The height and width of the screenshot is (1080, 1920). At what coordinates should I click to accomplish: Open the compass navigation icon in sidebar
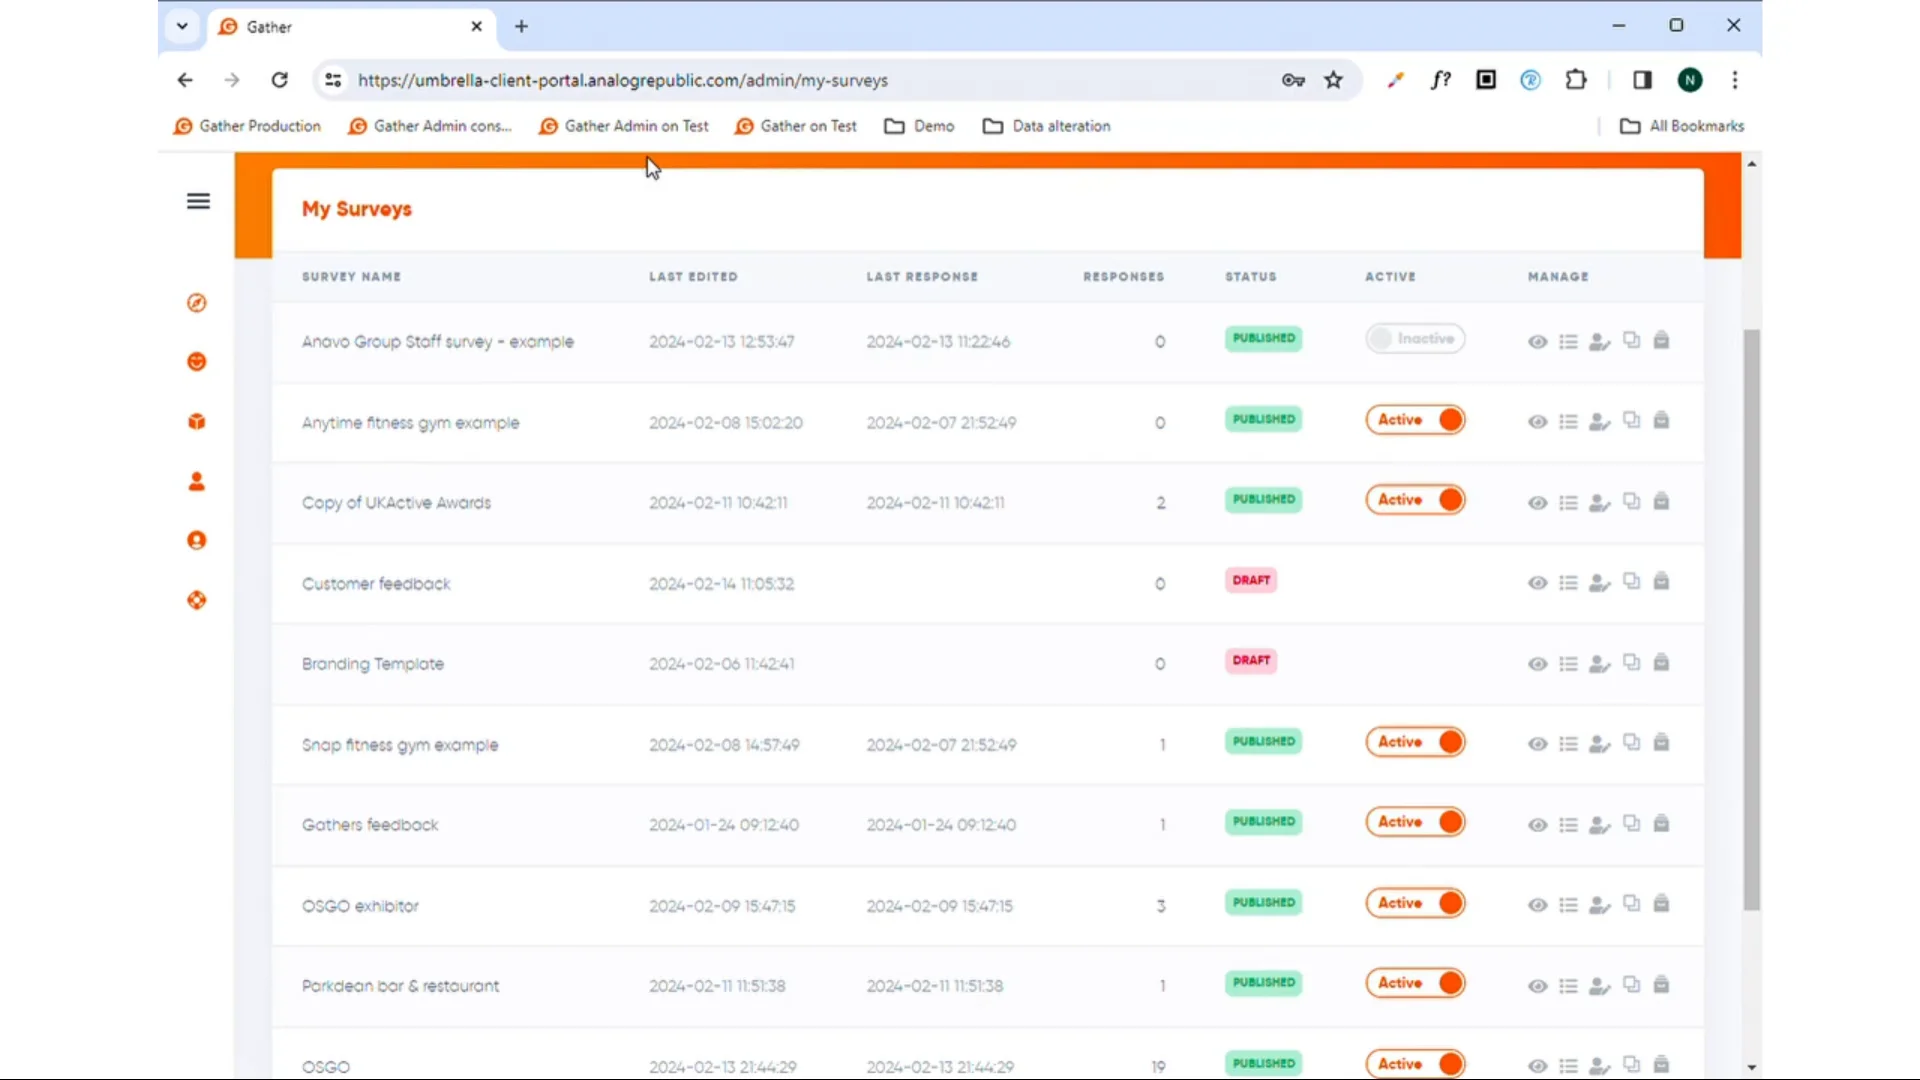196,302
